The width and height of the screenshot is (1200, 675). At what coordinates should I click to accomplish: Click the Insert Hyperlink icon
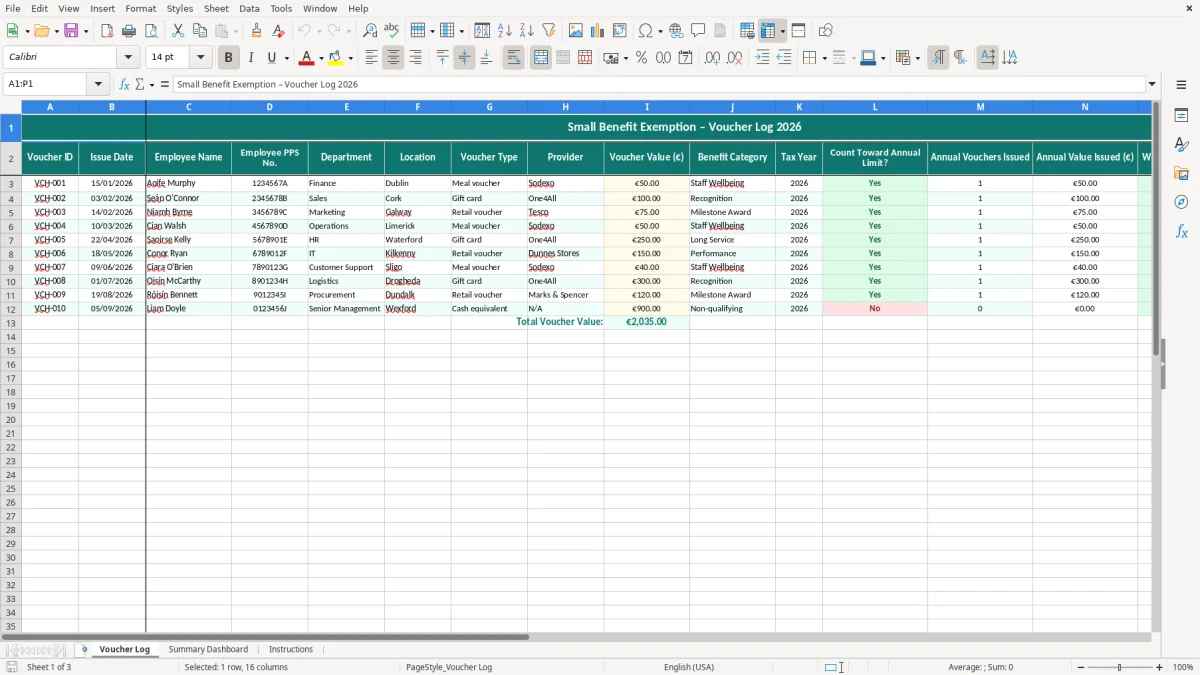(x=676, y=31)
